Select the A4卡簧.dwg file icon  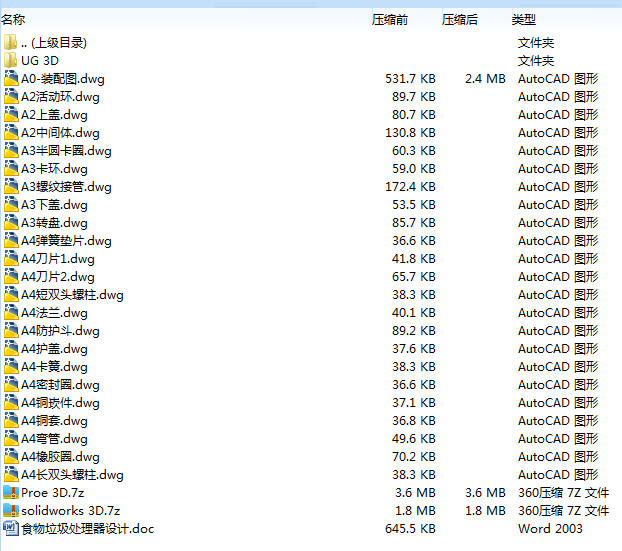tap(11, 367)
